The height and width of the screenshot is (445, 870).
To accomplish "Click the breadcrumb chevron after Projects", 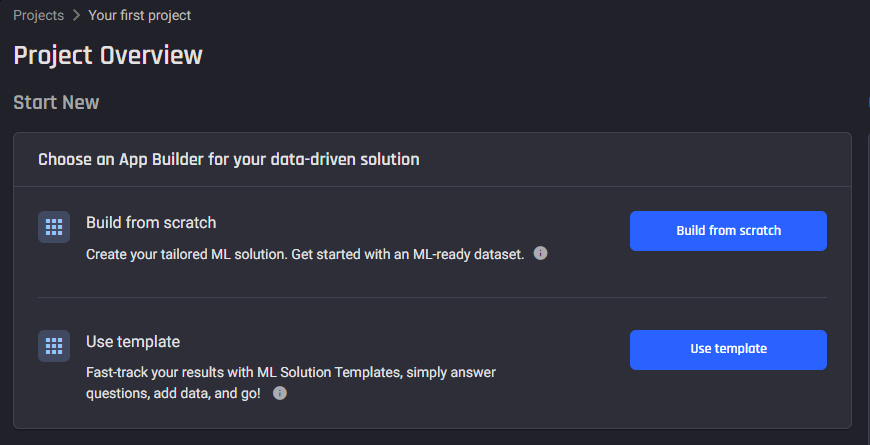I will pyautogui.click(x=76, y=16).
